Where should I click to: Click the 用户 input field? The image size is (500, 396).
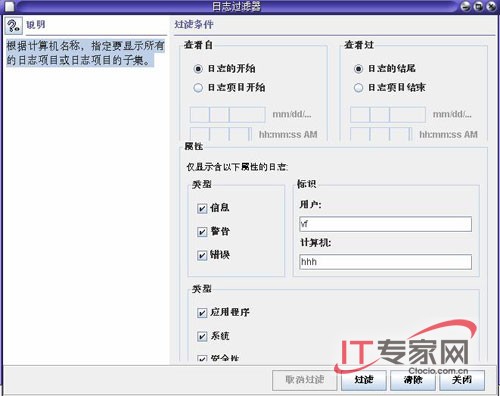(x=385, y=224)
